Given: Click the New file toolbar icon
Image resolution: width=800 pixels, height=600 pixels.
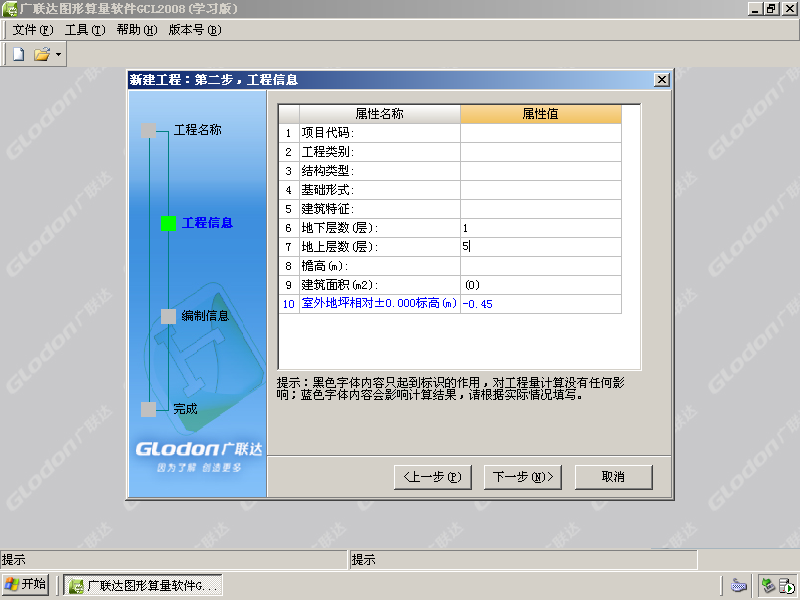Looking at the screenshot, I should pos(18,54).
